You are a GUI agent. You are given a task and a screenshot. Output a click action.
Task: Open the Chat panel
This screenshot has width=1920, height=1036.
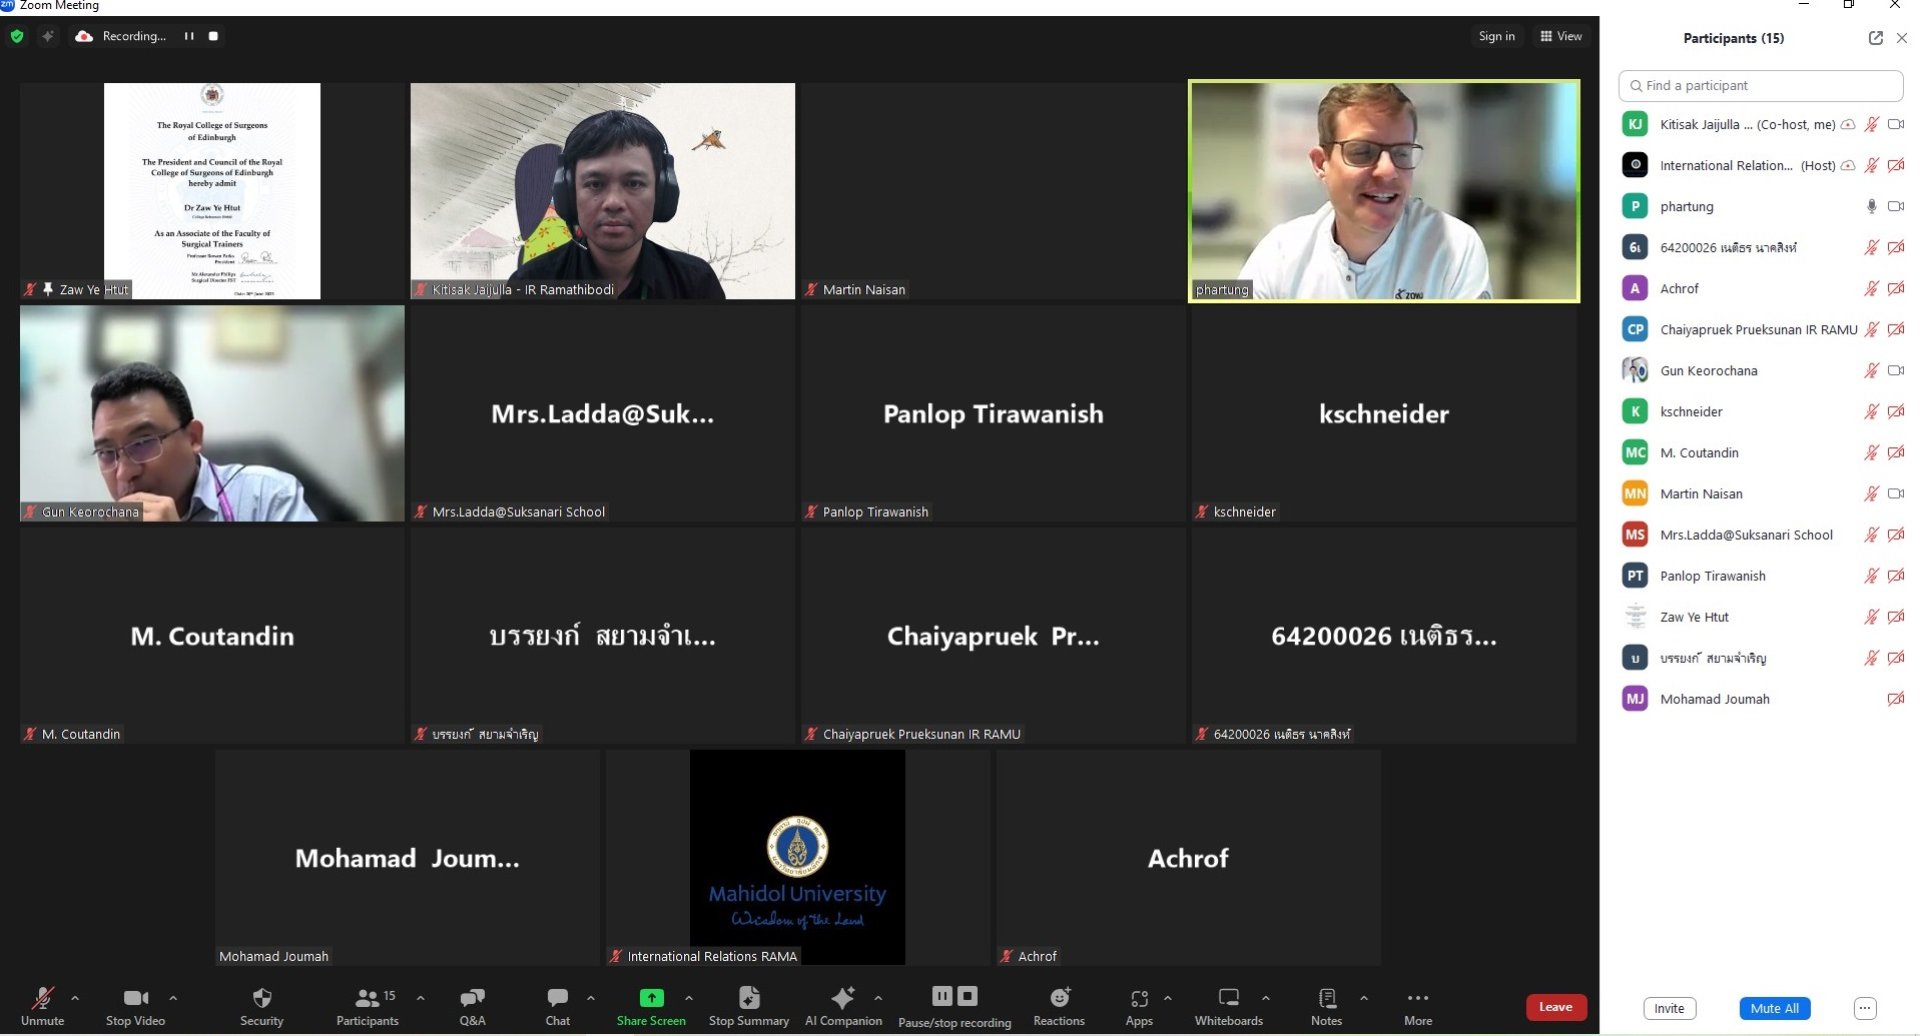558,1006
